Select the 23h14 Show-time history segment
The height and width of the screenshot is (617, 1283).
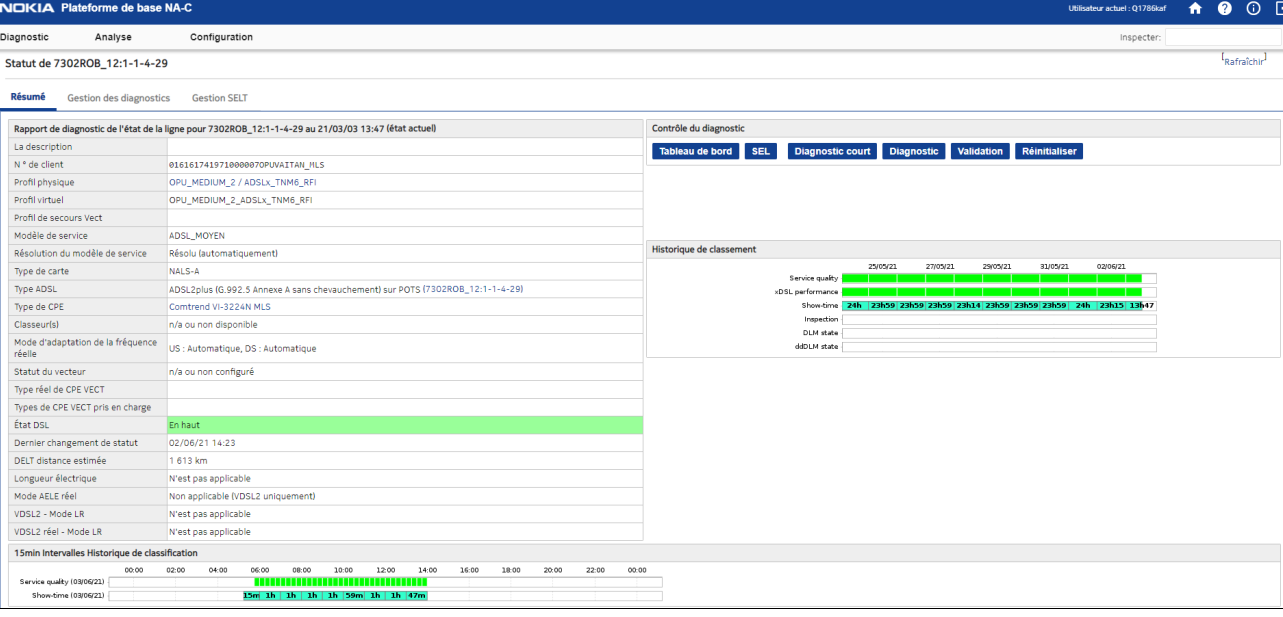968,305
